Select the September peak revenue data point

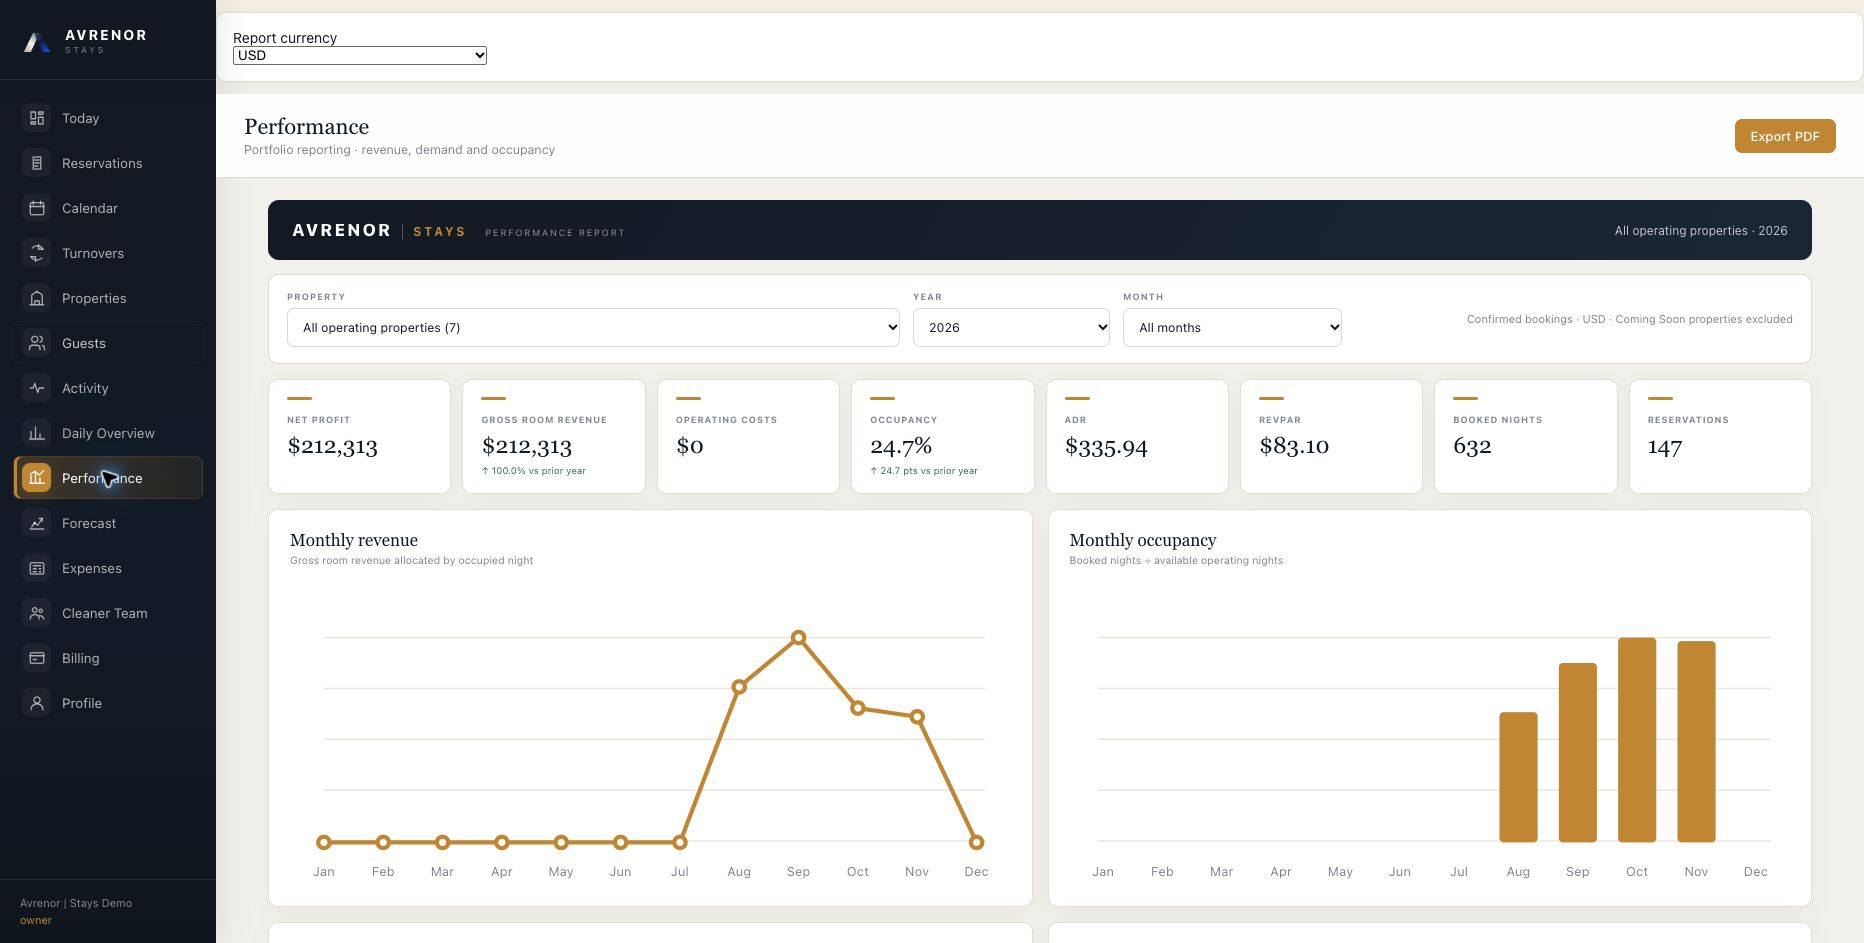pos(798,637)
